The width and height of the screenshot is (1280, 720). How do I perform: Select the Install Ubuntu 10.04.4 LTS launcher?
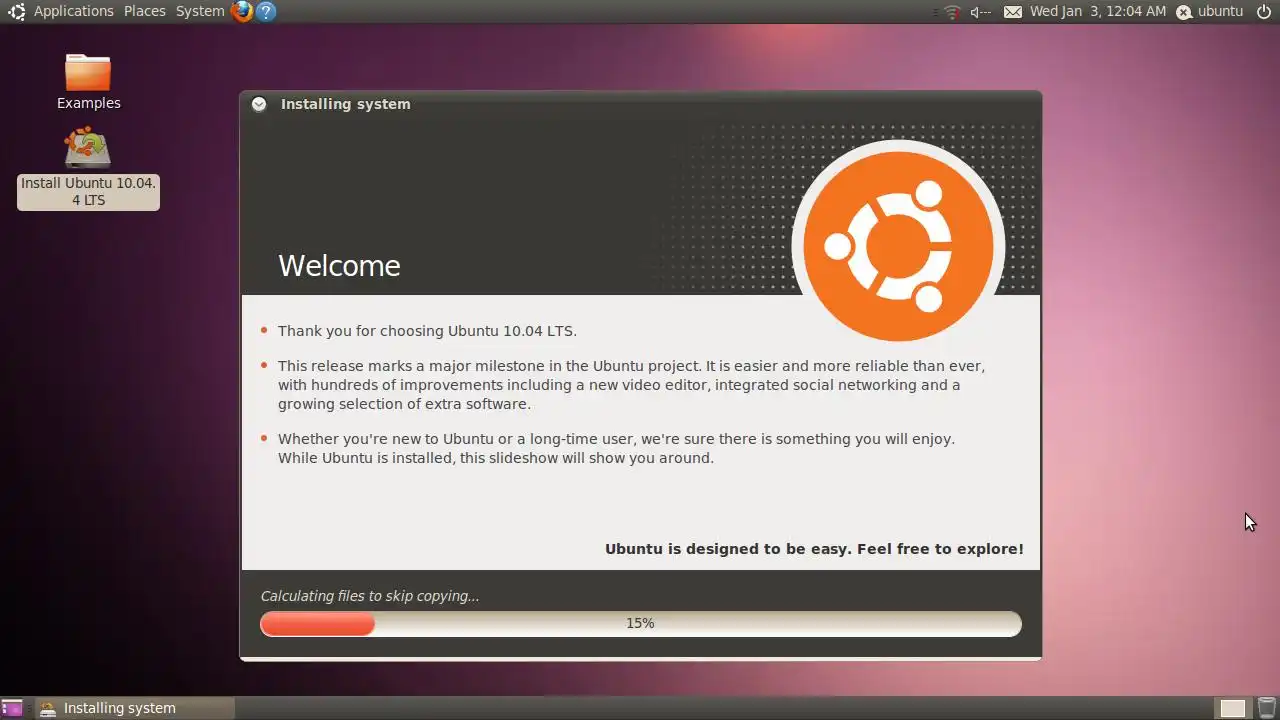pos(88,168)
